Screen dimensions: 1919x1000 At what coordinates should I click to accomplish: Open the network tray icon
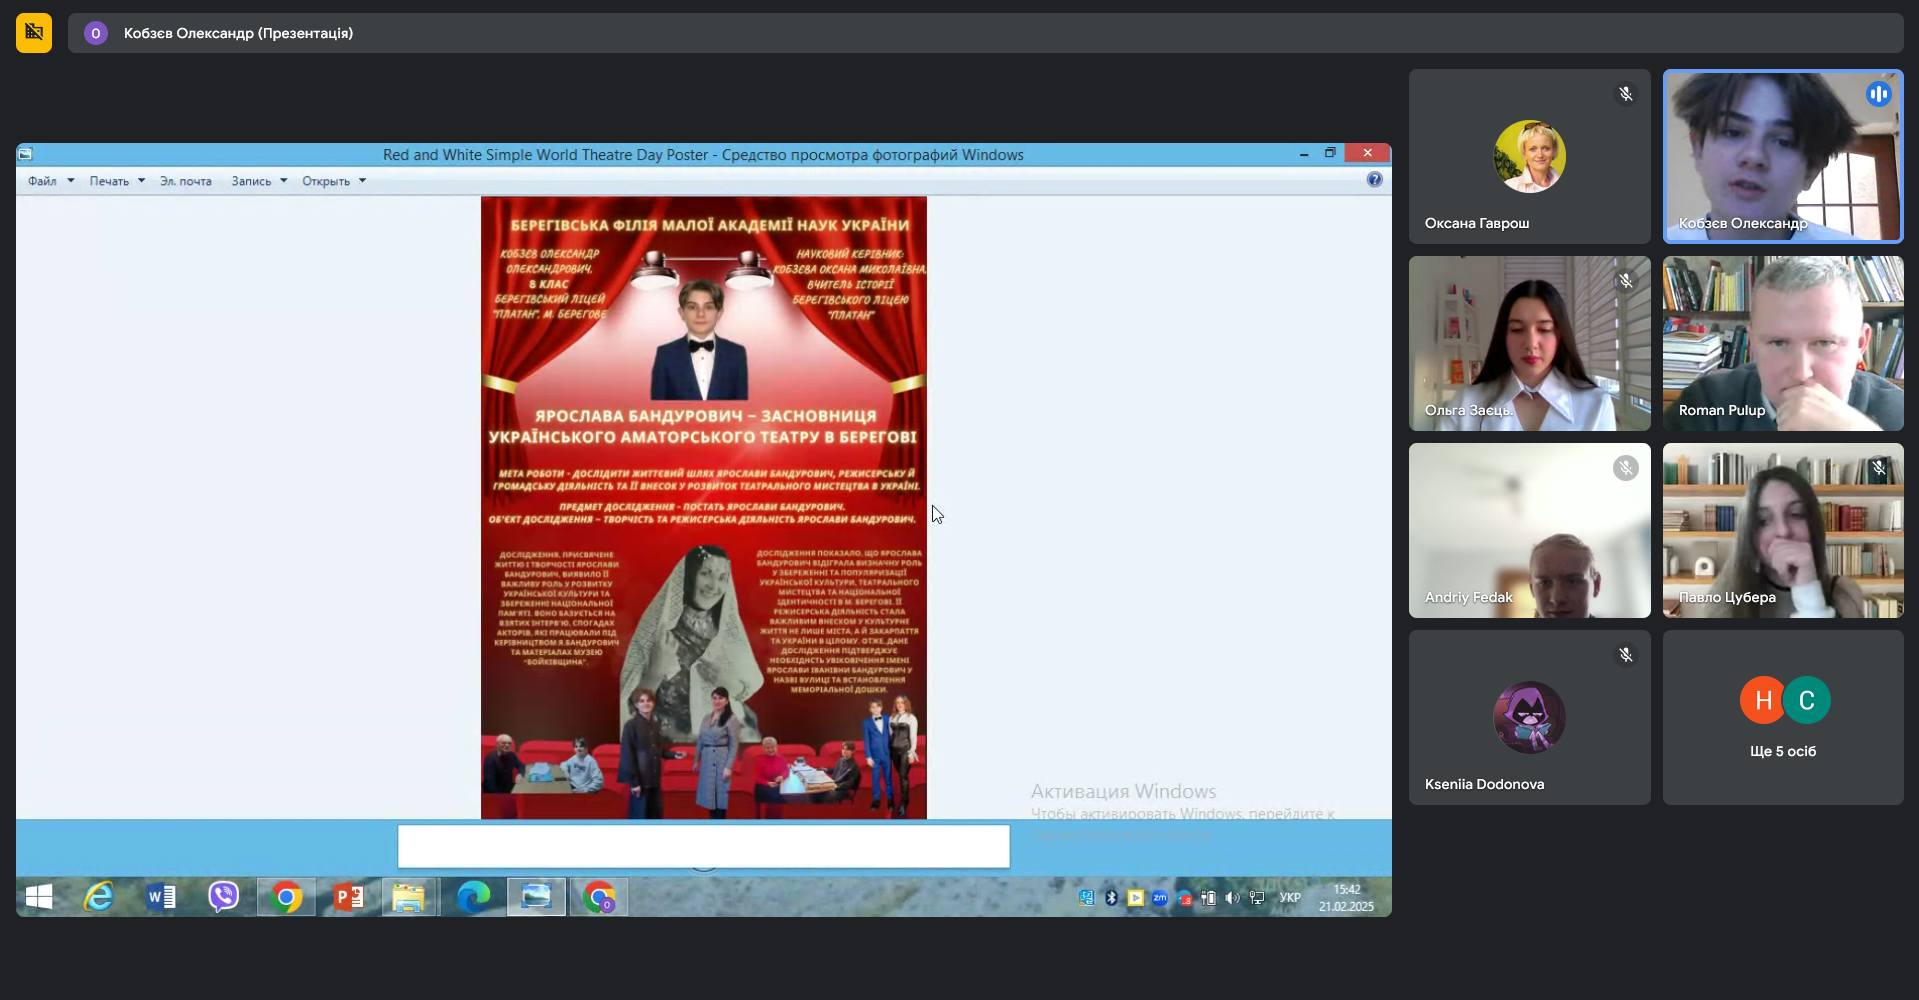[x=1257, y=898]
